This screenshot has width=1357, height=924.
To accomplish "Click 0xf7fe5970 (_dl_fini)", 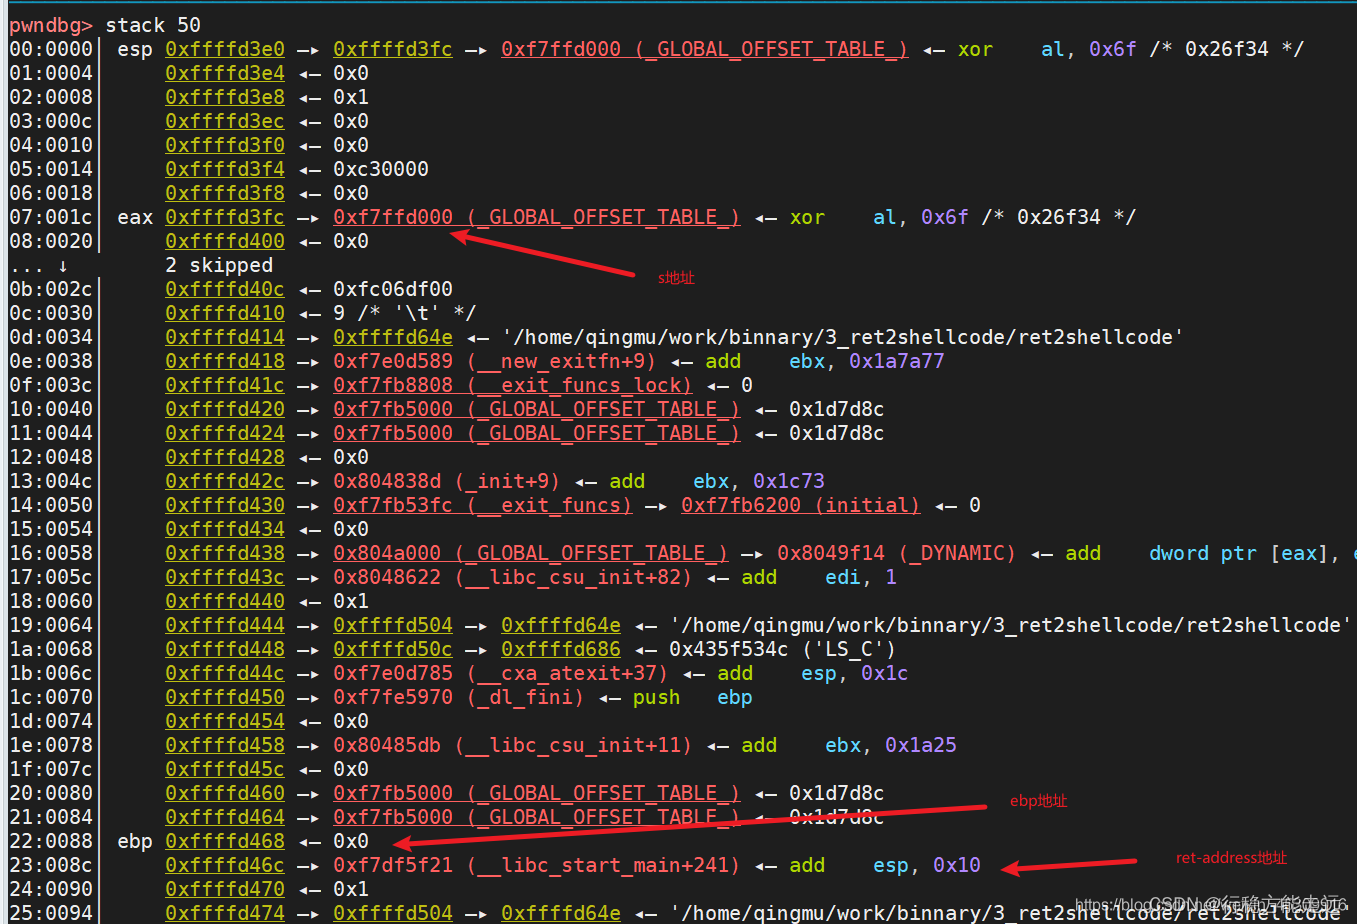I will point(459,697).
